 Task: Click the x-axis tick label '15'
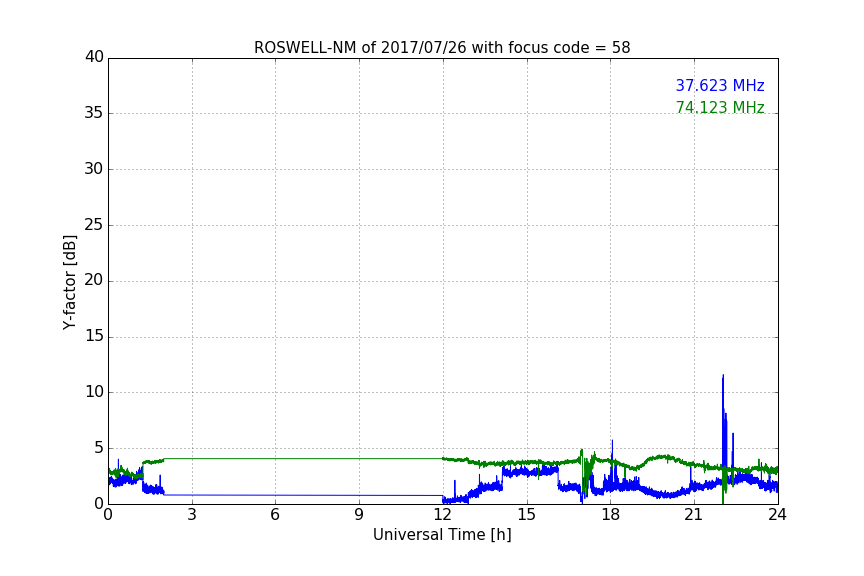point(526,515)
